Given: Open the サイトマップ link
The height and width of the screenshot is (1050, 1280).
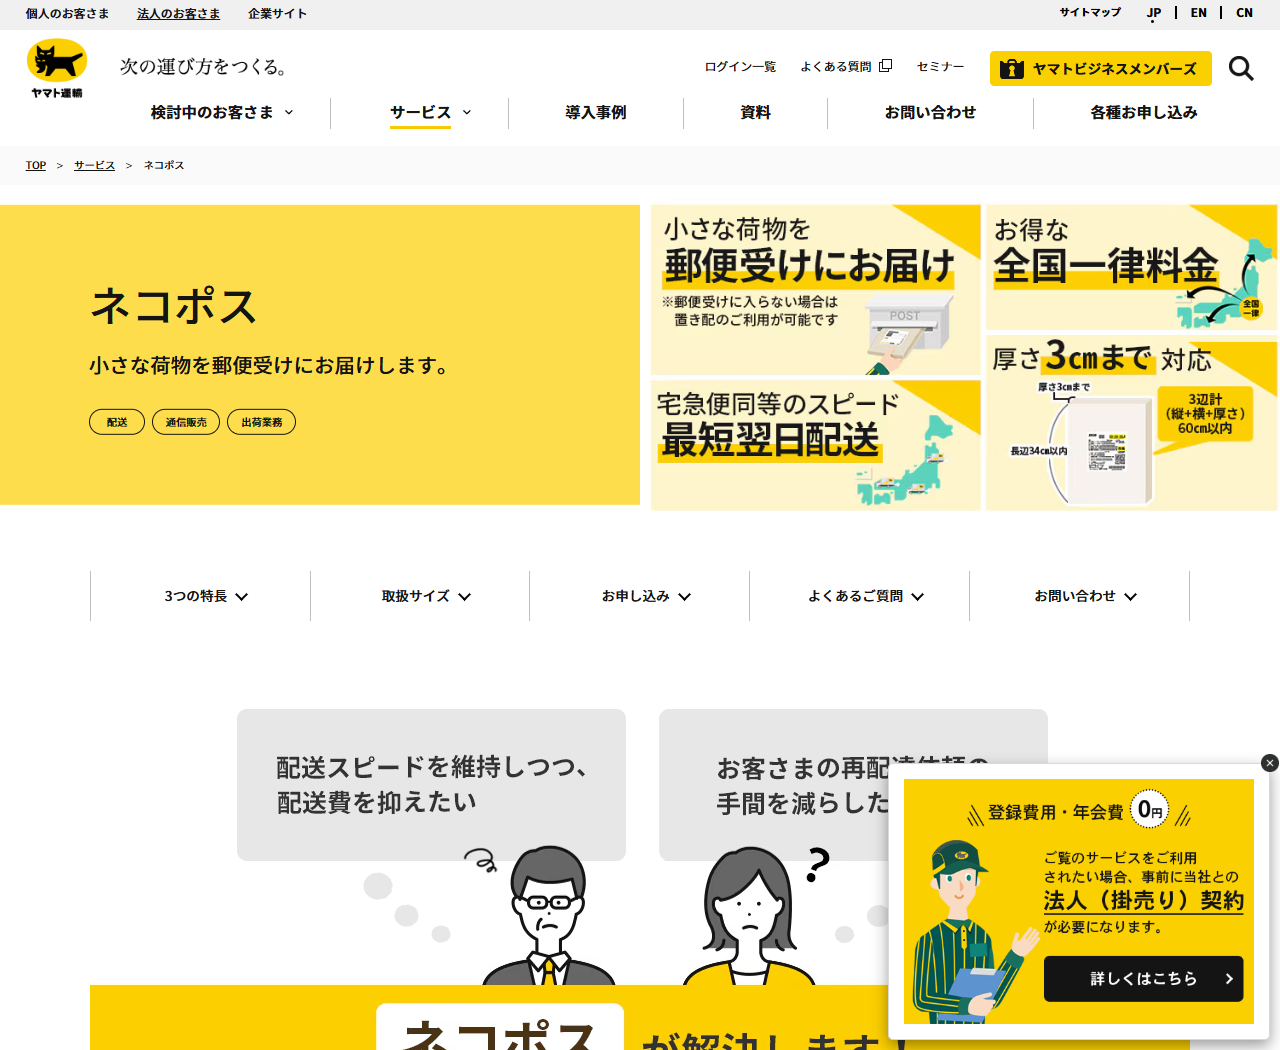Looking at the screenshot, I should (1090, 12).
